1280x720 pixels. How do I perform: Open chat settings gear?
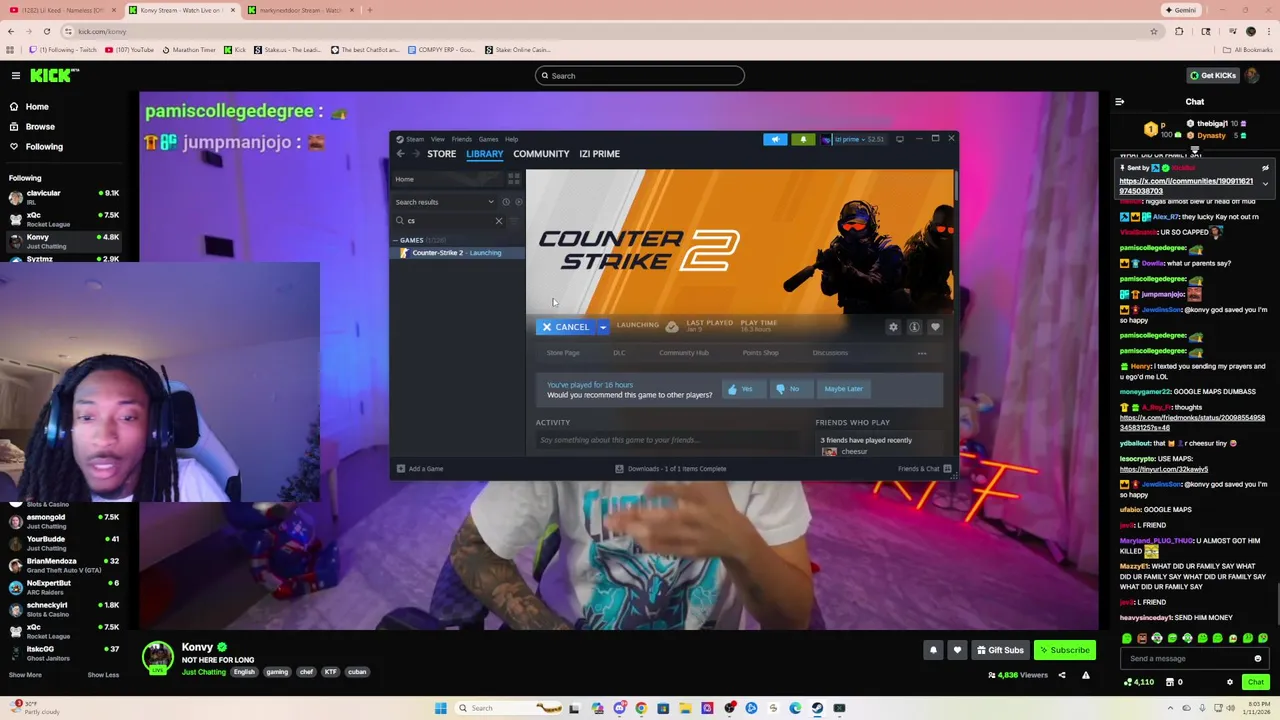pyautogui.click(x=1230, y=682)
